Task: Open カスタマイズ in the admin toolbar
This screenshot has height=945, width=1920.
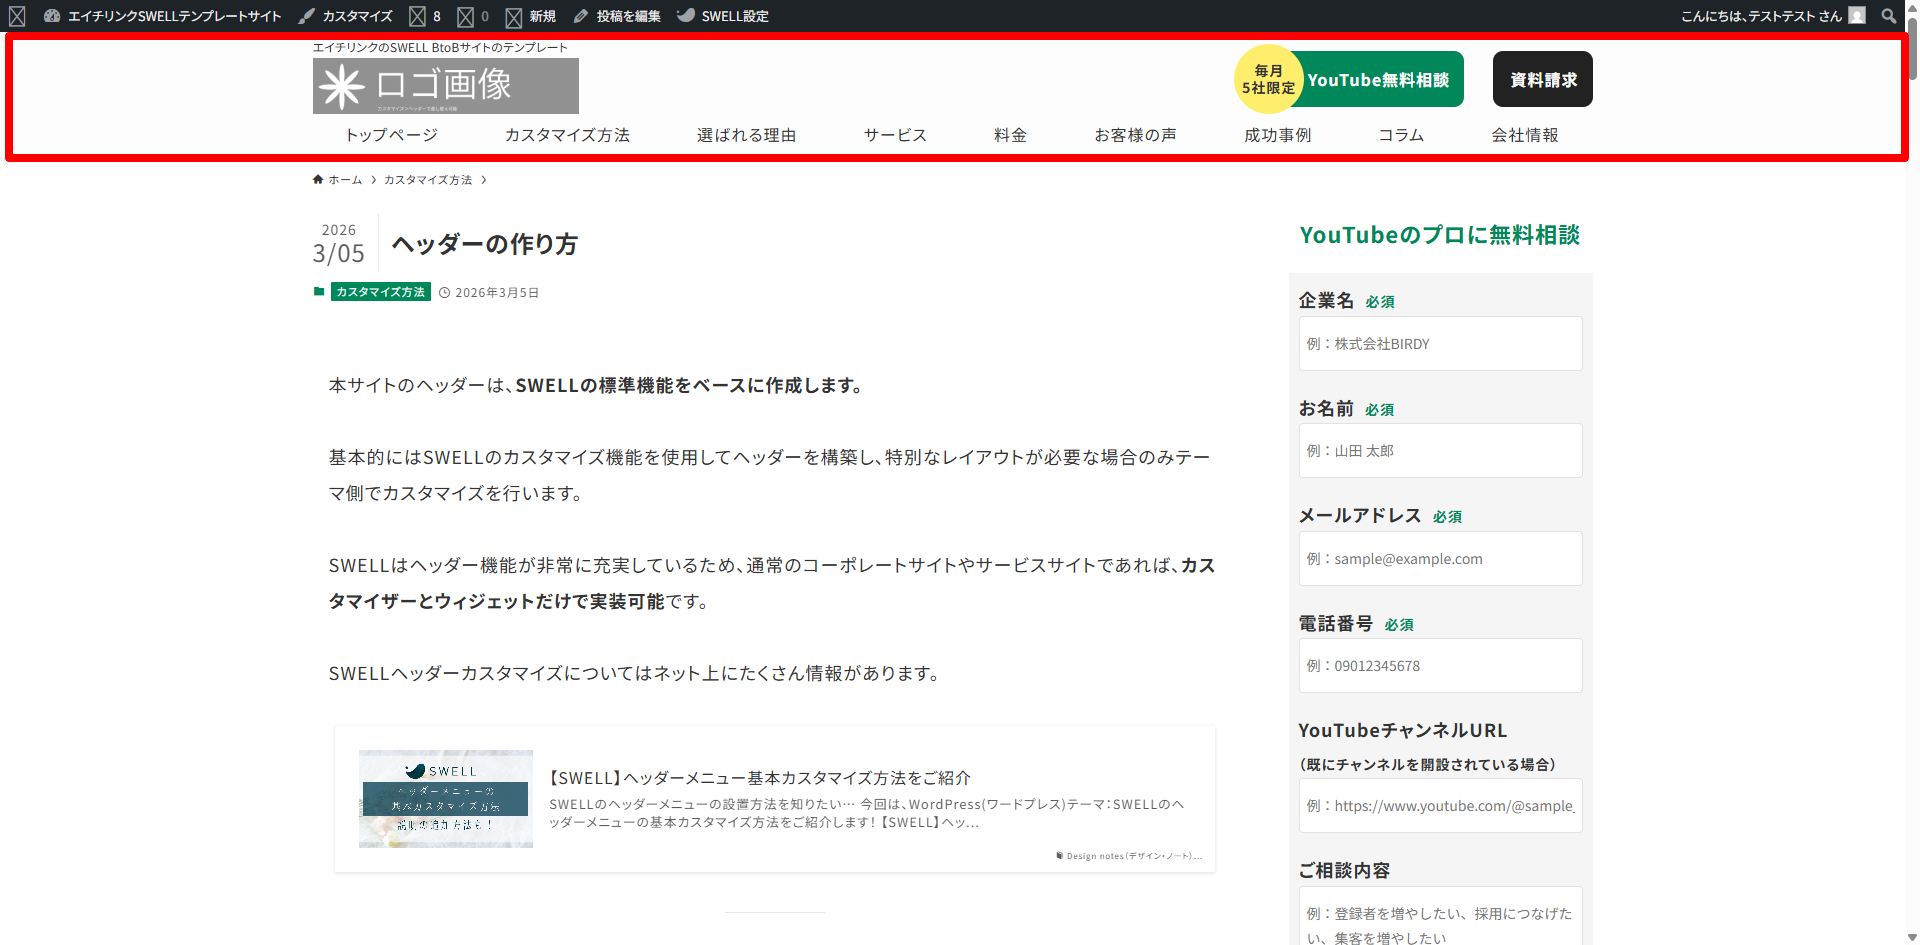Action: (x=346, y=16)
